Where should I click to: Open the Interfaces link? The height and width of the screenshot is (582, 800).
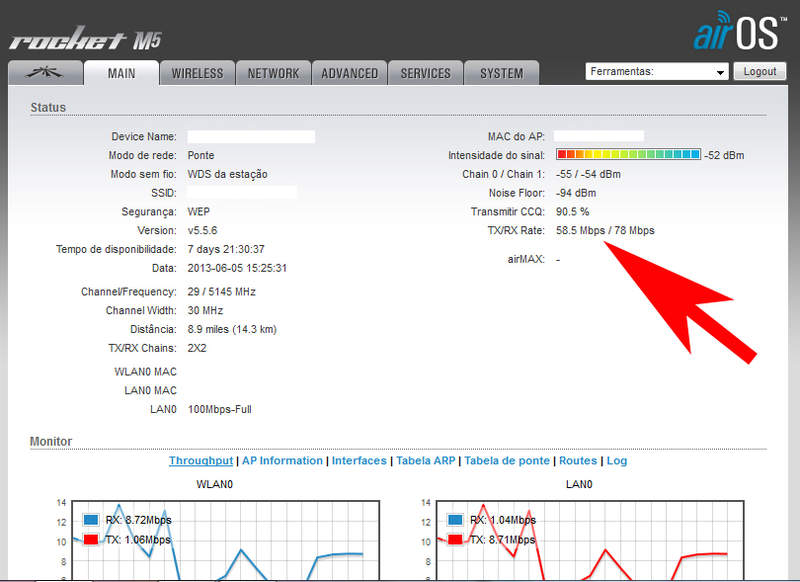coord(359,461)
